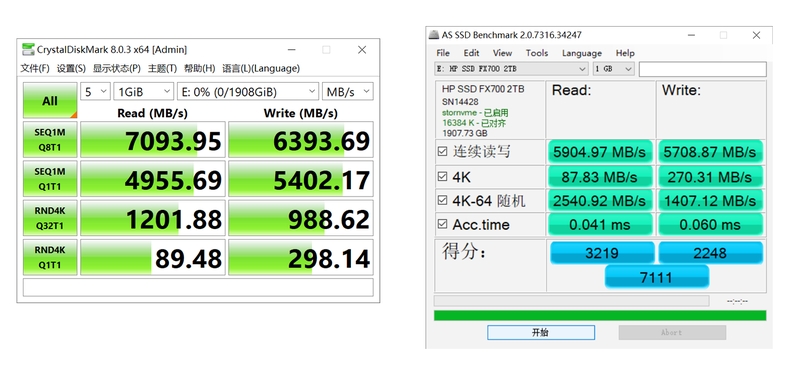Open the 设置(S) menu
Screen dimensions: 800x374
pyautogui.click(x=71, y=68)
